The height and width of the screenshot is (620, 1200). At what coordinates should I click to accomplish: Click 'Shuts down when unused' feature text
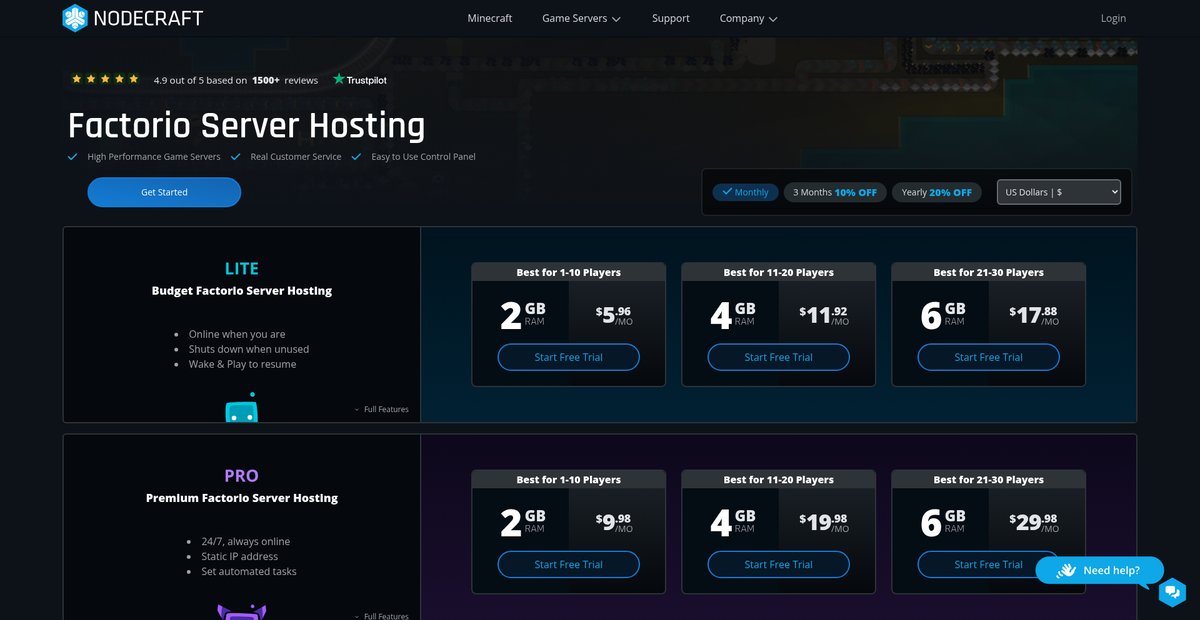249,349
